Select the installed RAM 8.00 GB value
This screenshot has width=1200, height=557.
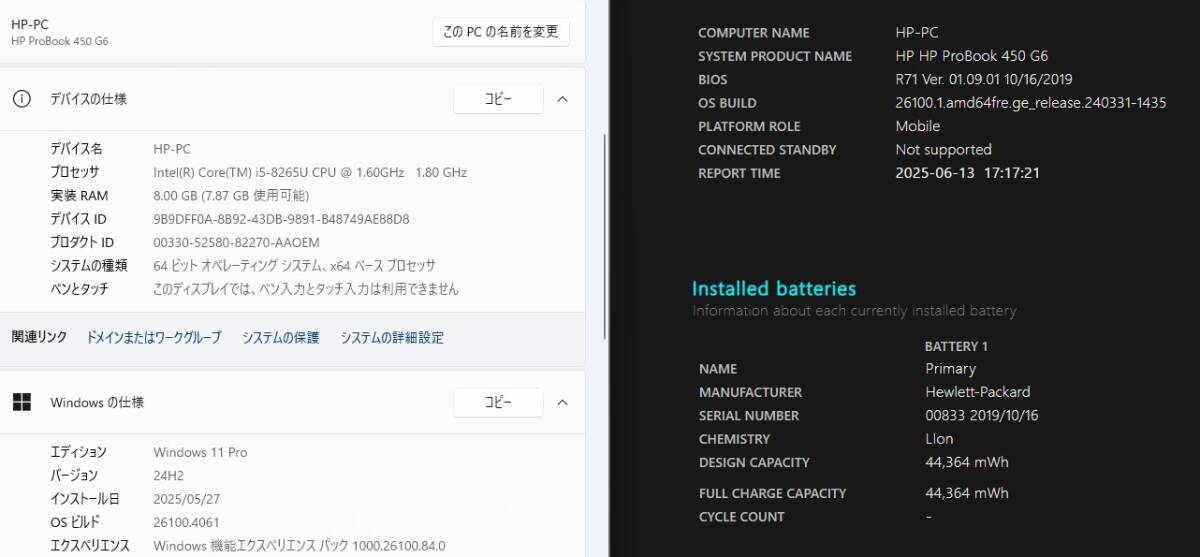[231, 195]
